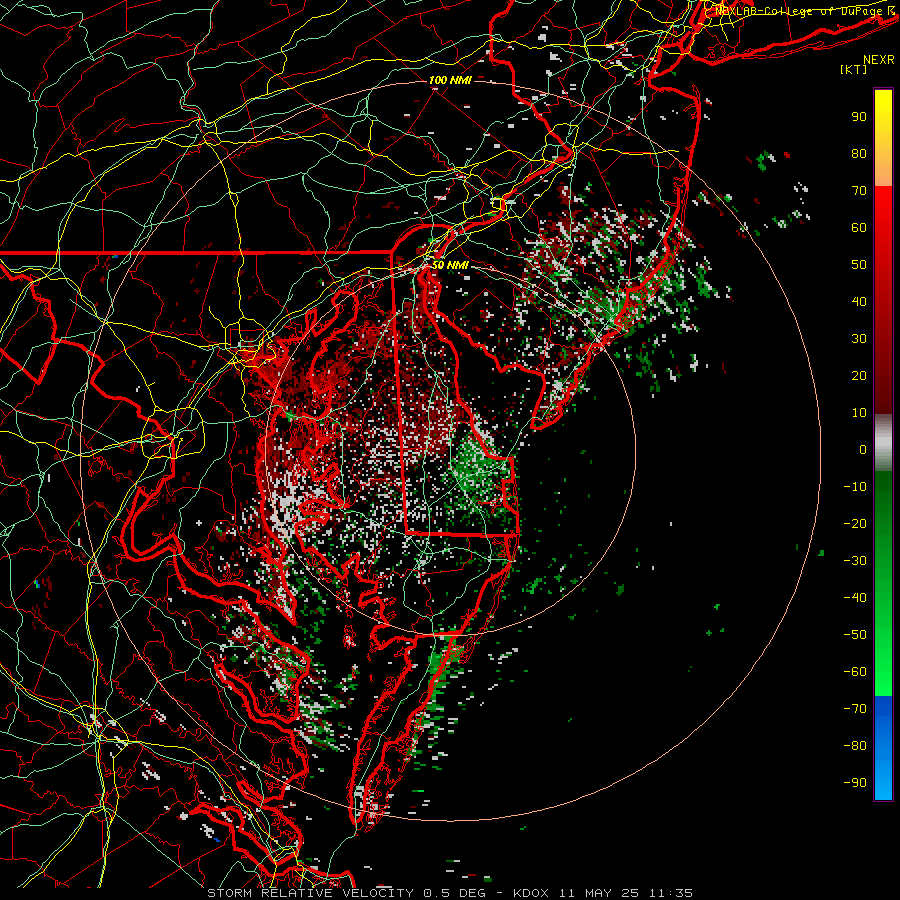Click the -80 knot scale label

click(855, 746)
